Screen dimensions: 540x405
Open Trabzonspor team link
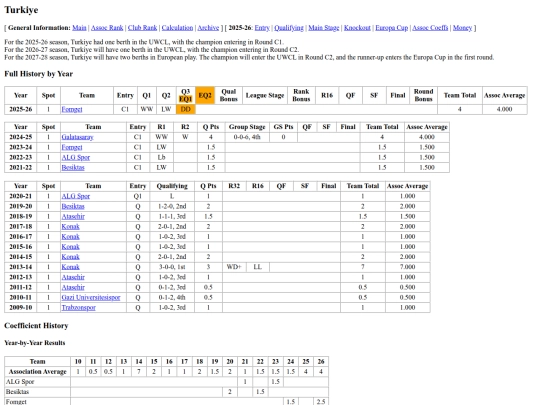coord(79,308)
